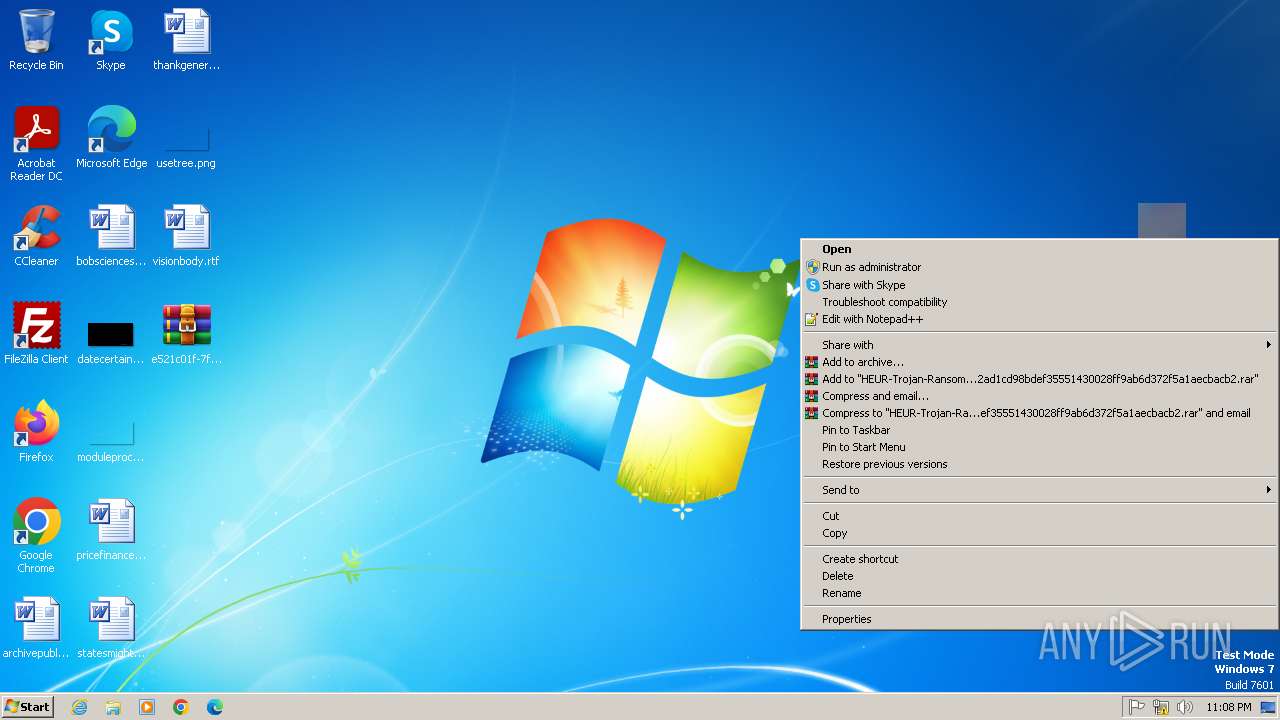Select the pricefinance Word document icon
Viewport: 1280px width, 720px height.
(111, 529)
